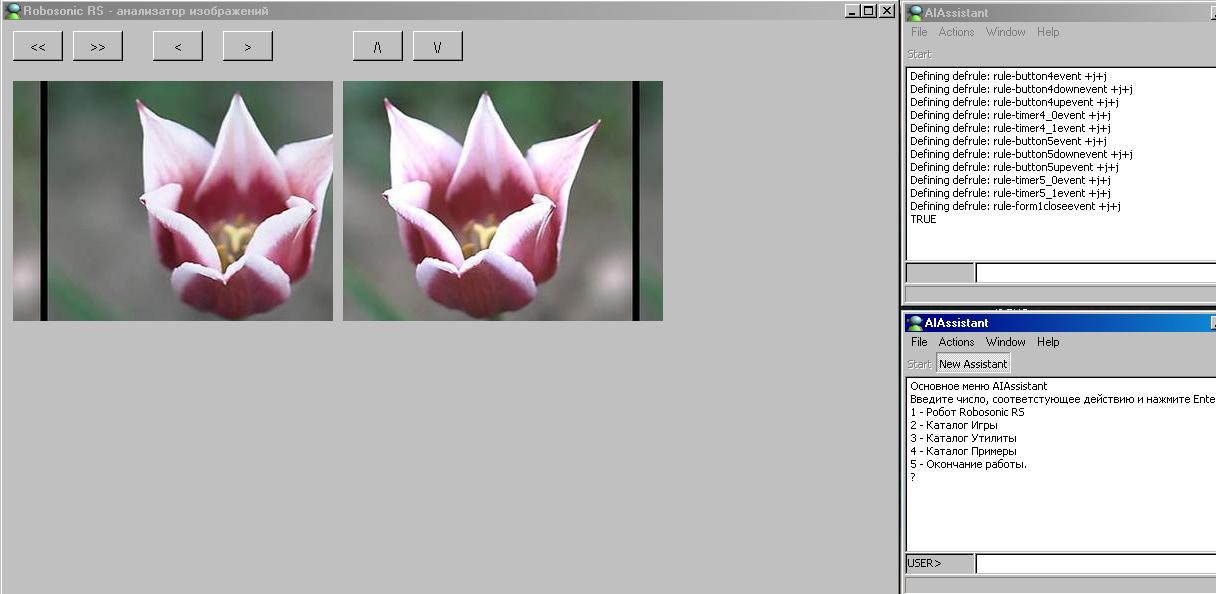Image resolution: width=1216 pixels, height=594 pixels.
Task: Click the New Assistant toolbar button
Action: click(973, 364)
